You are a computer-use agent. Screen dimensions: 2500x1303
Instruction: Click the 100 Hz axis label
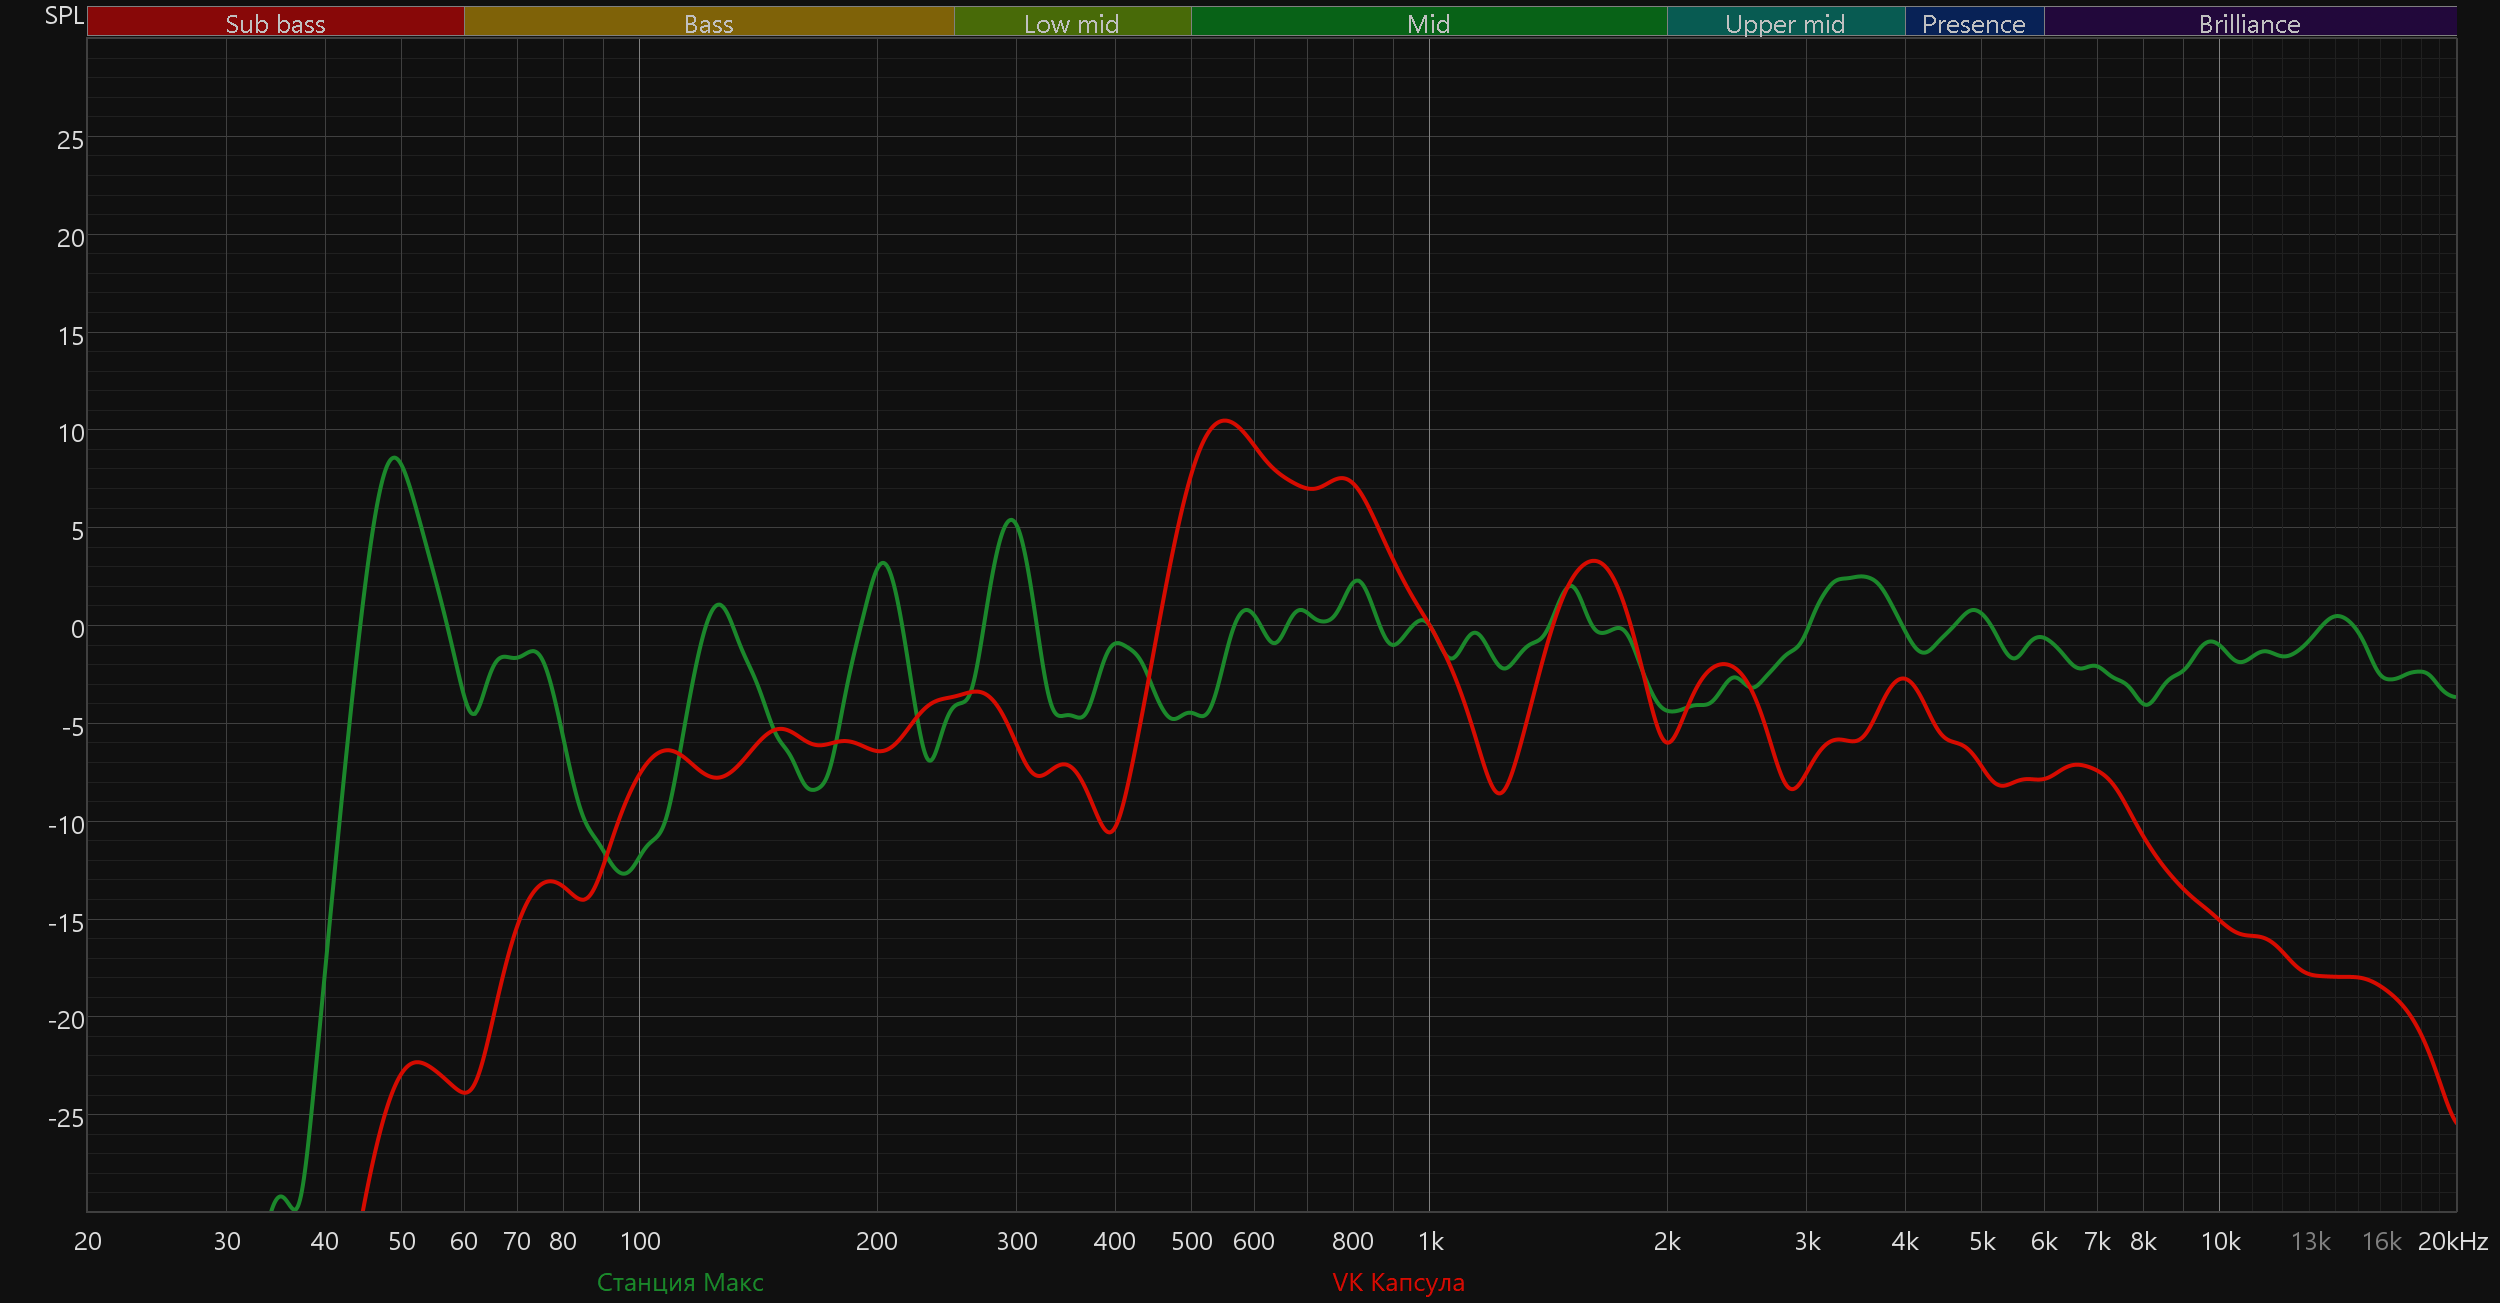tap(640, 1241)
